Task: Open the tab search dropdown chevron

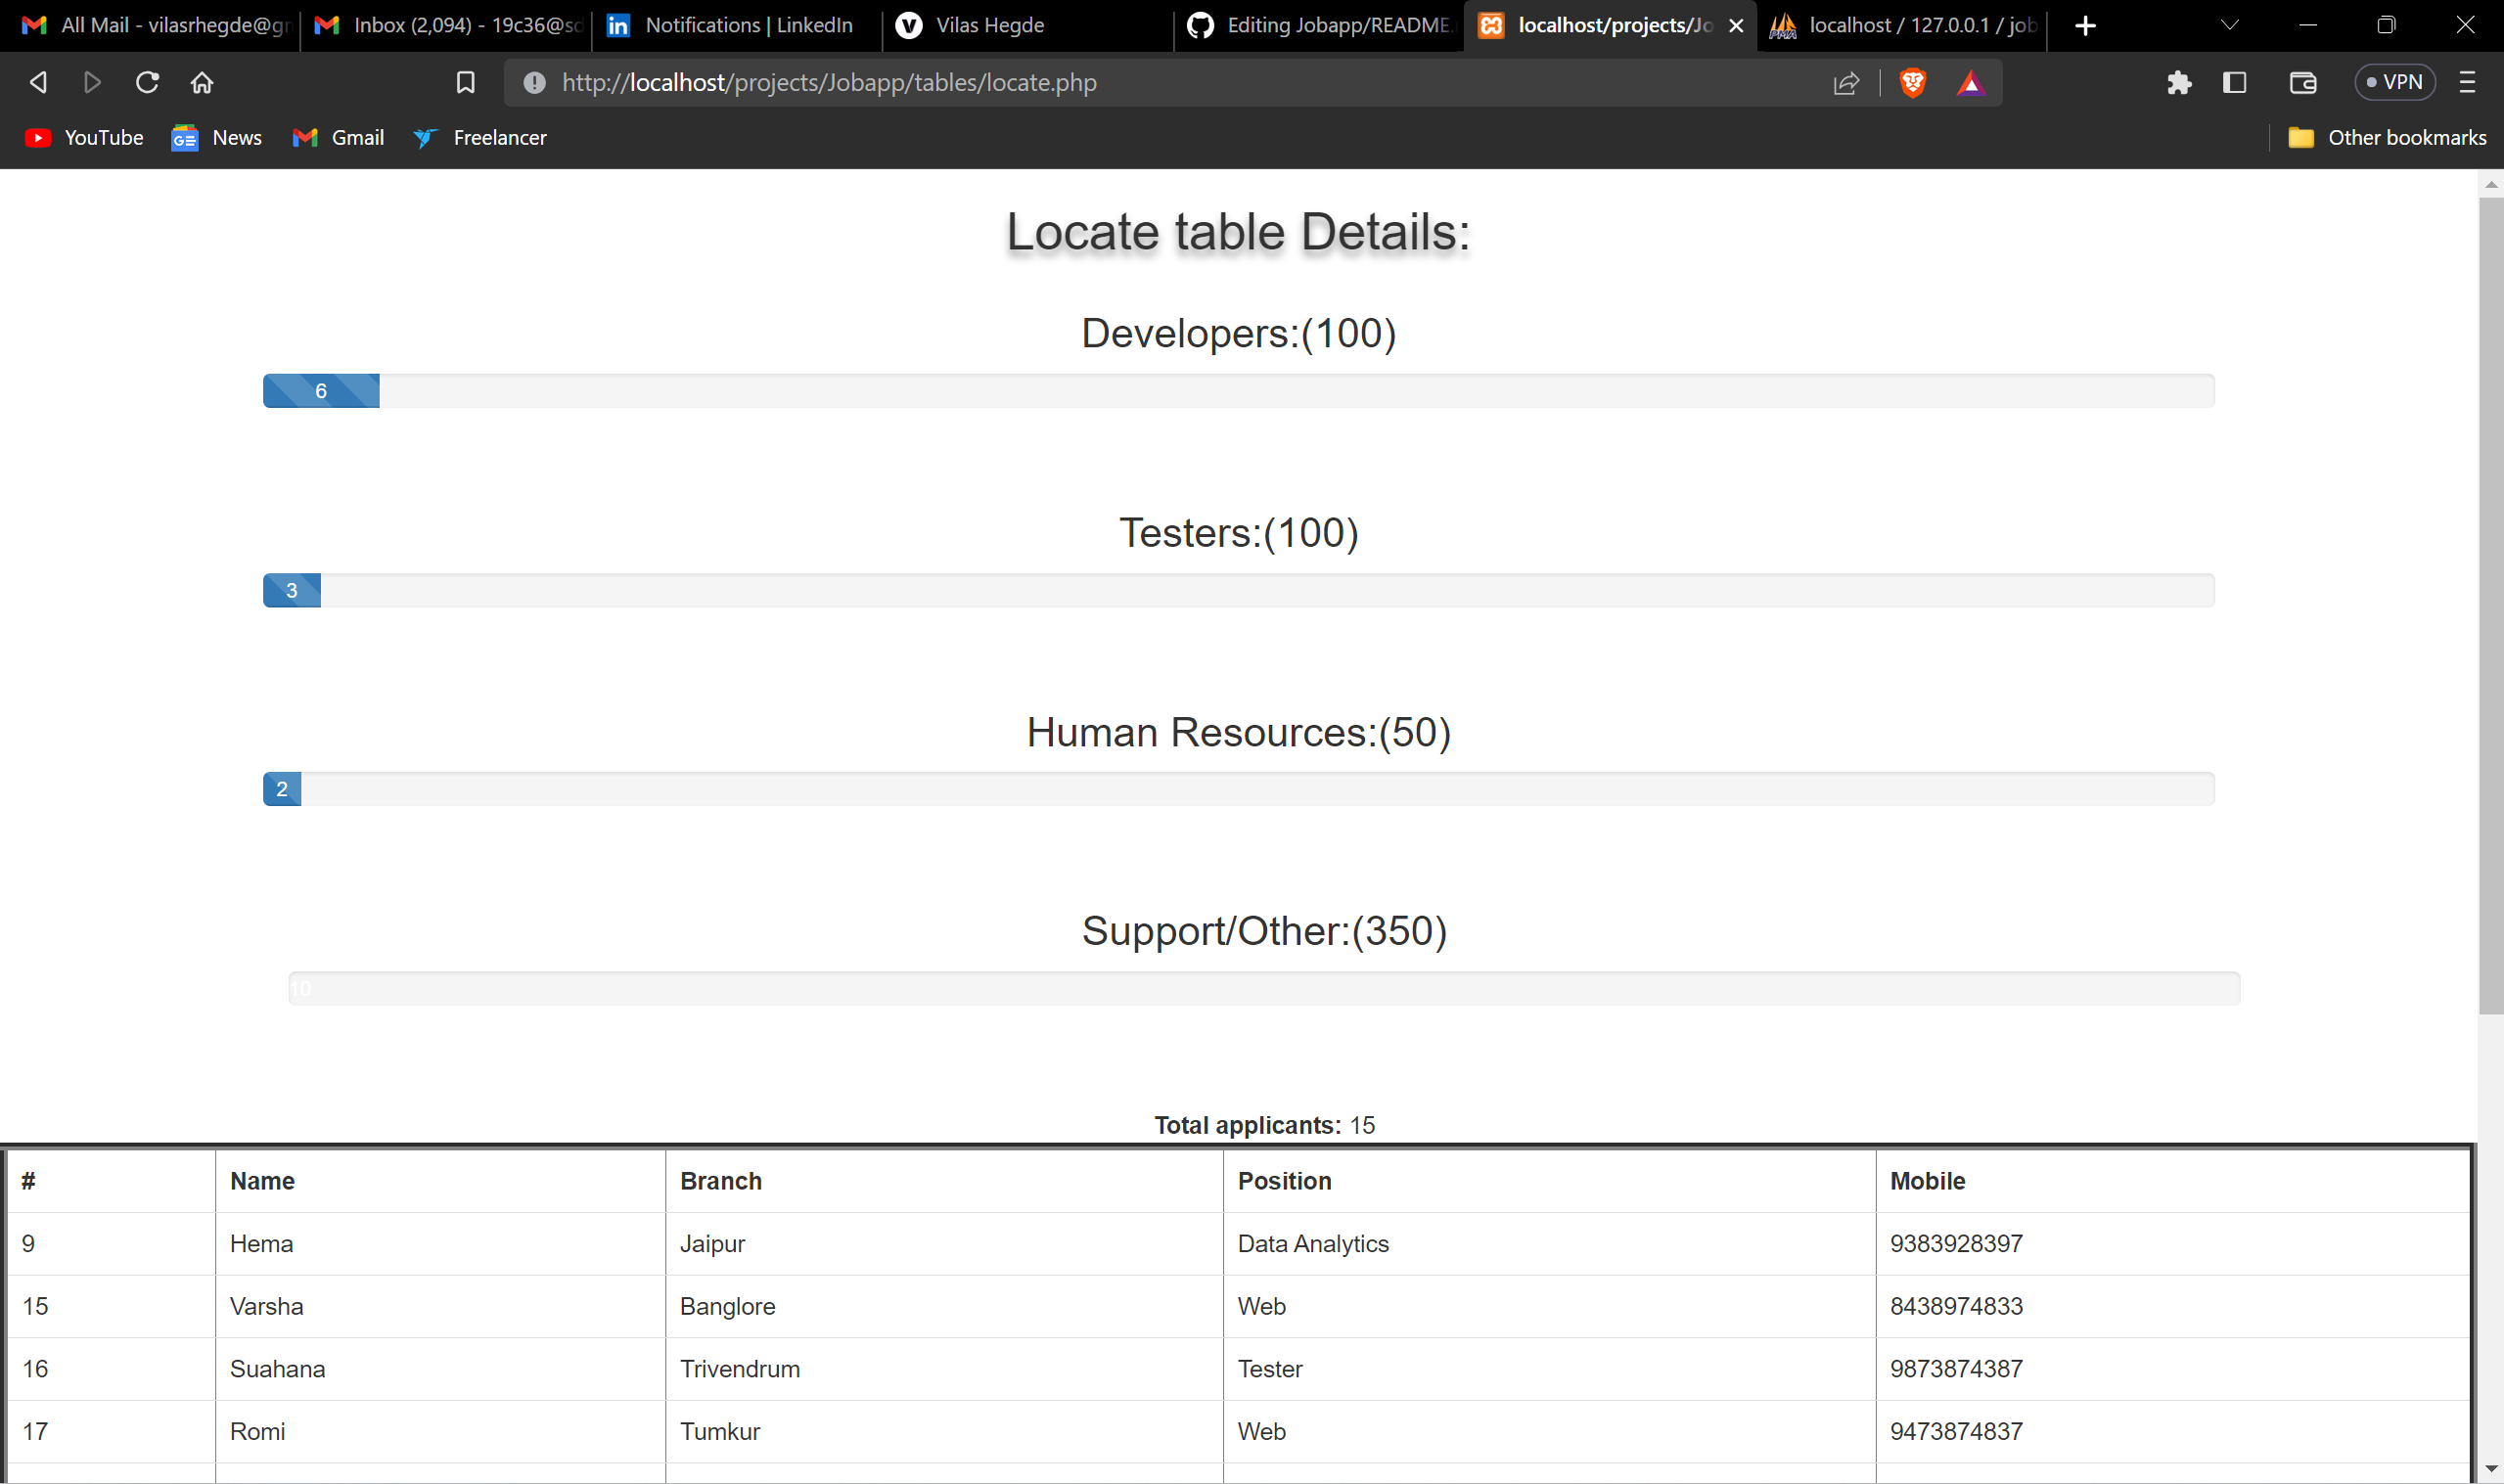Action: [2230, 24]
